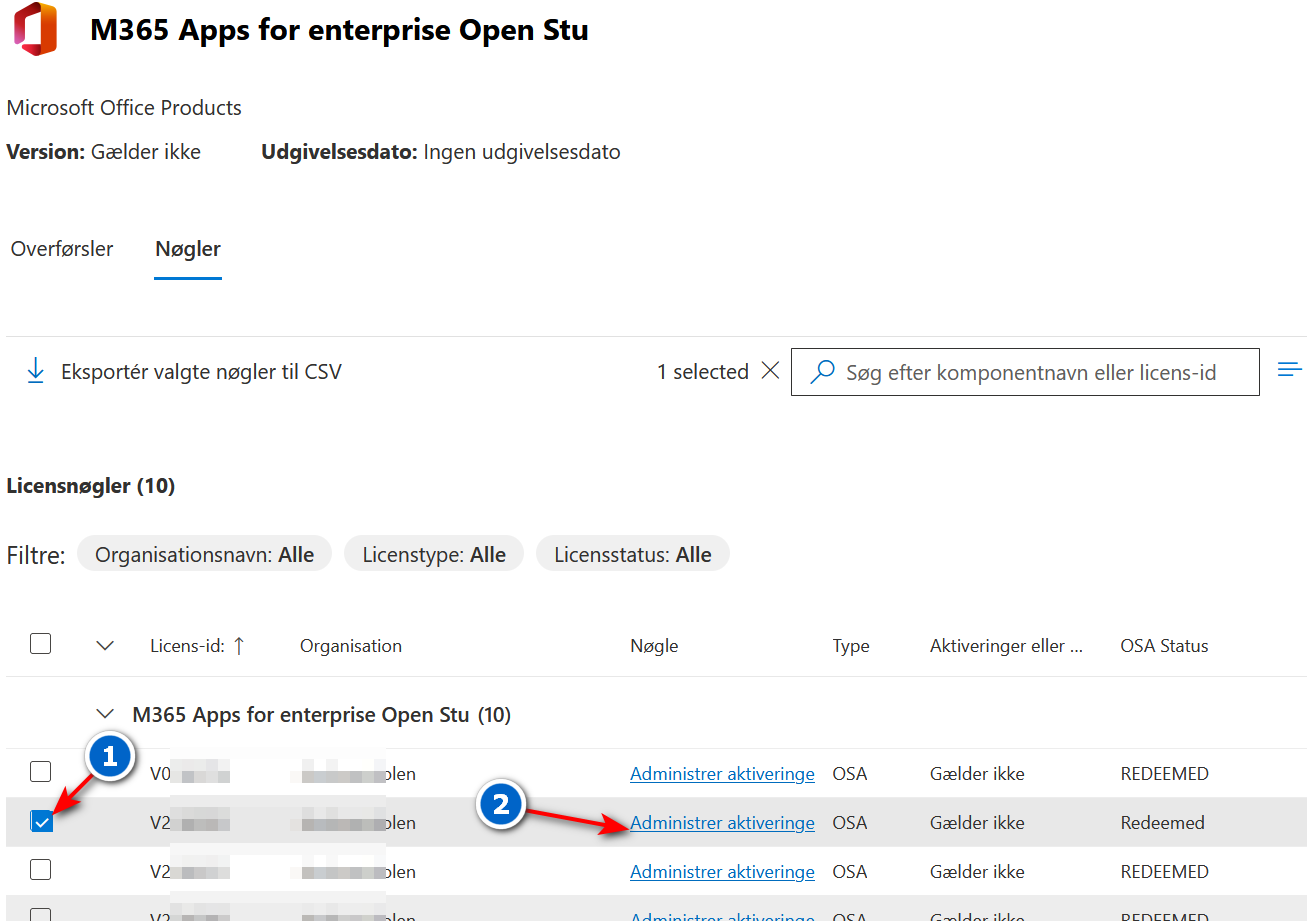
Task: Sort by Licens-id ascending arrow
Action: 238,646
